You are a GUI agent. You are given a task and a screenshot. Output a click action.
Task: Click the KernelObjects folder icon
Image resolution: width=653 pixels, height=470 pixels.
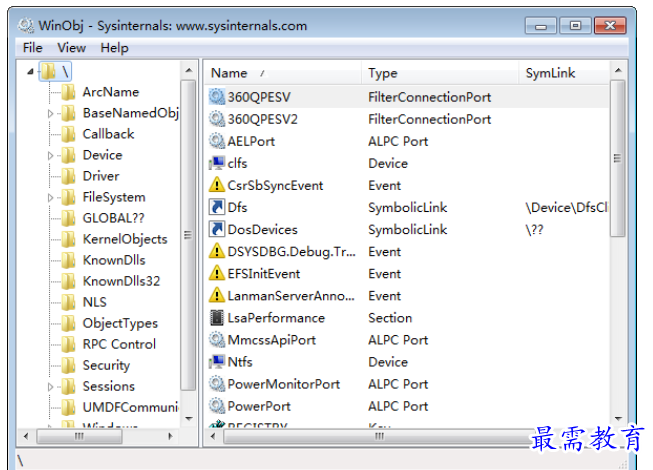(68, 239)
